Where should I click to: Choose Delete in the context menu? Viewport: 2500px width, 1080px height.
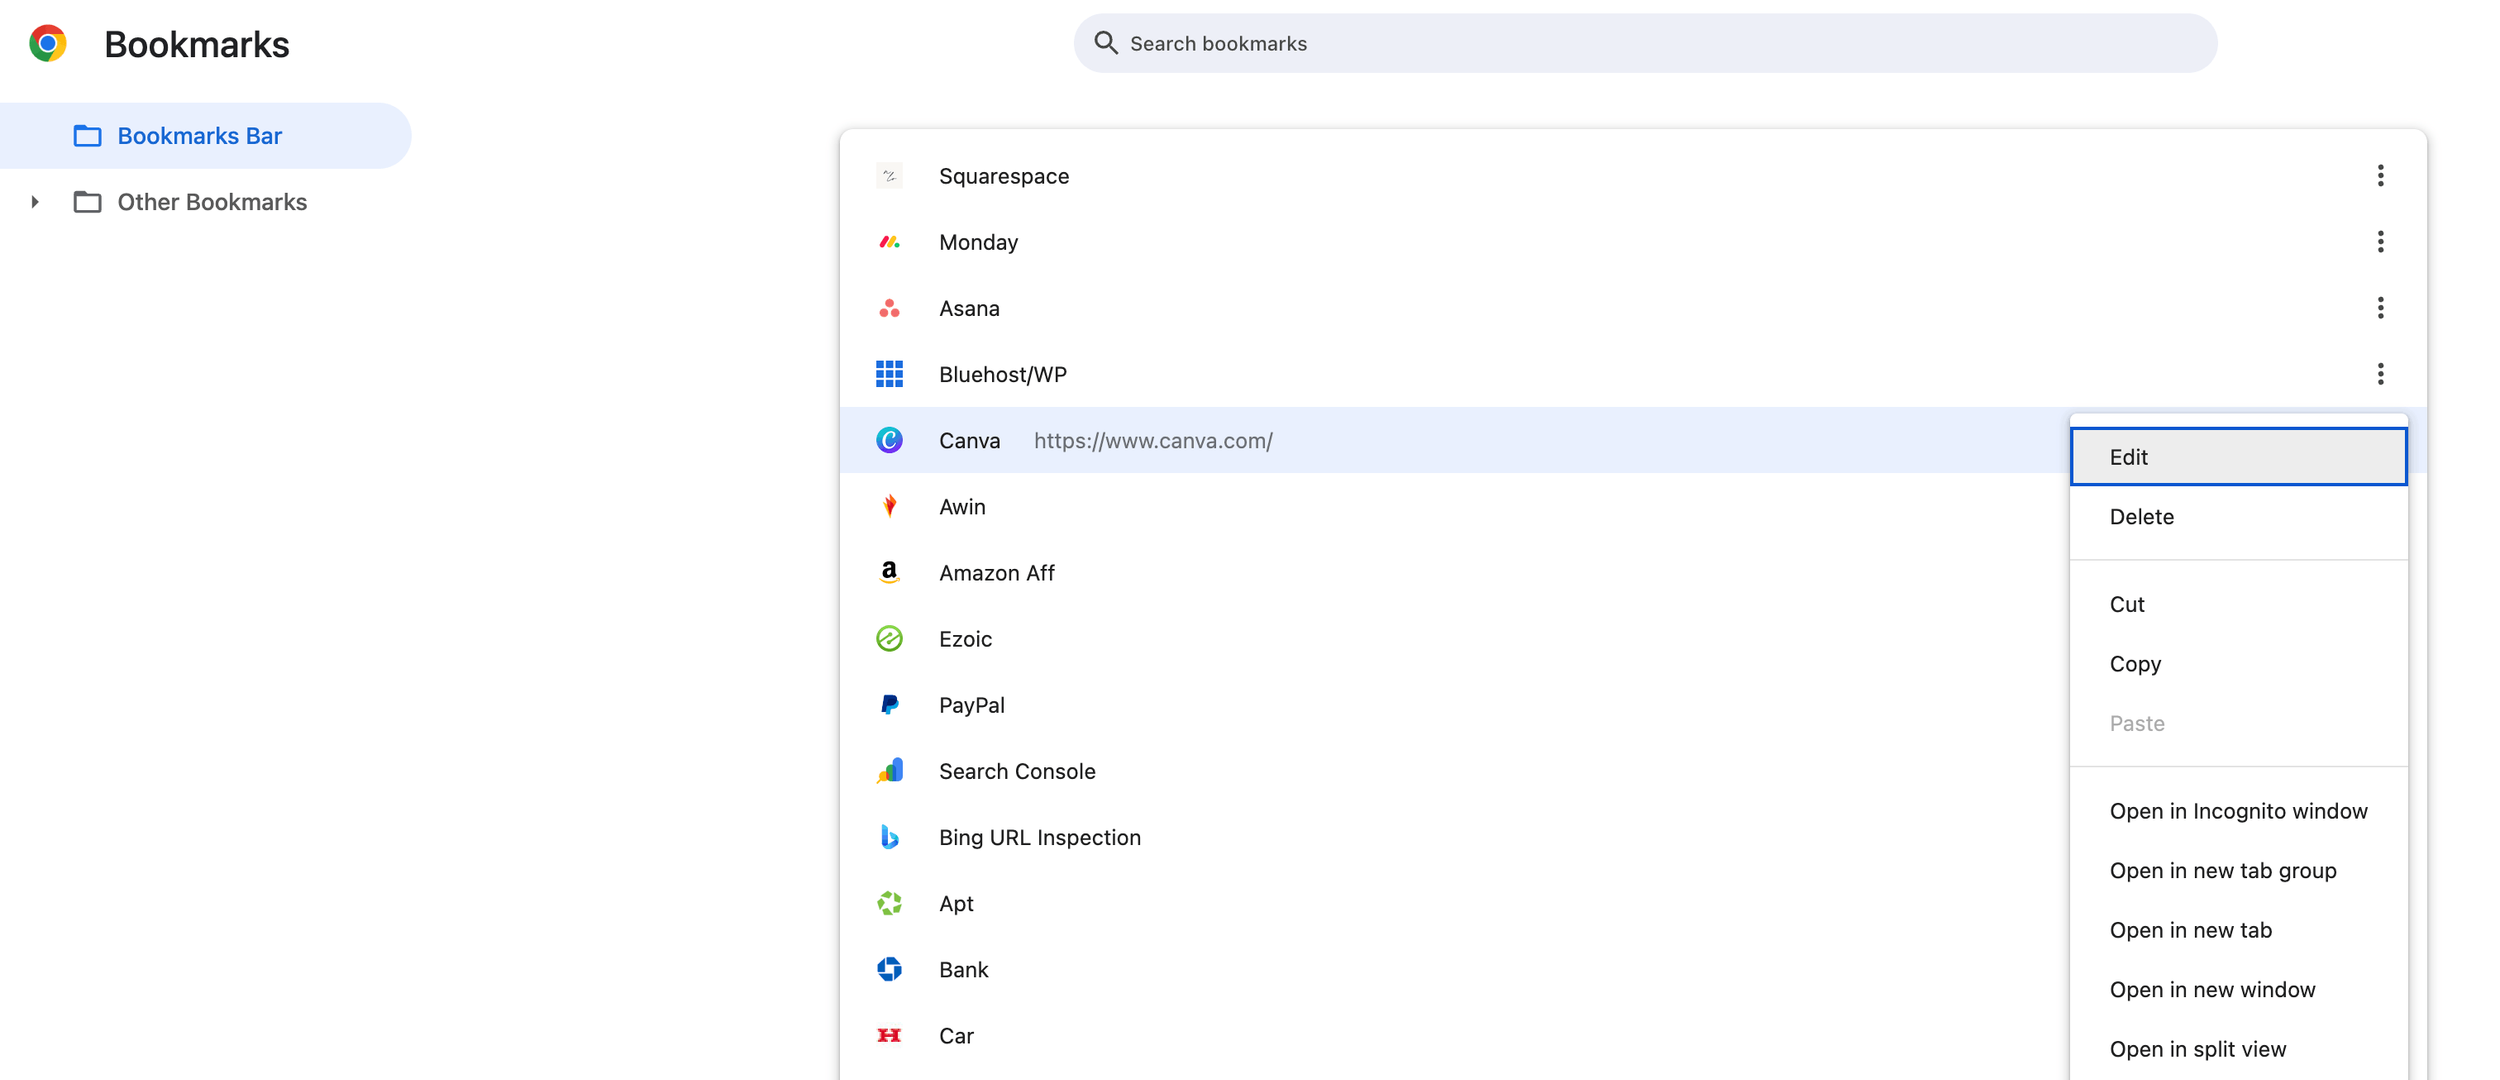pyautogui.click(x=2238, y=517)
